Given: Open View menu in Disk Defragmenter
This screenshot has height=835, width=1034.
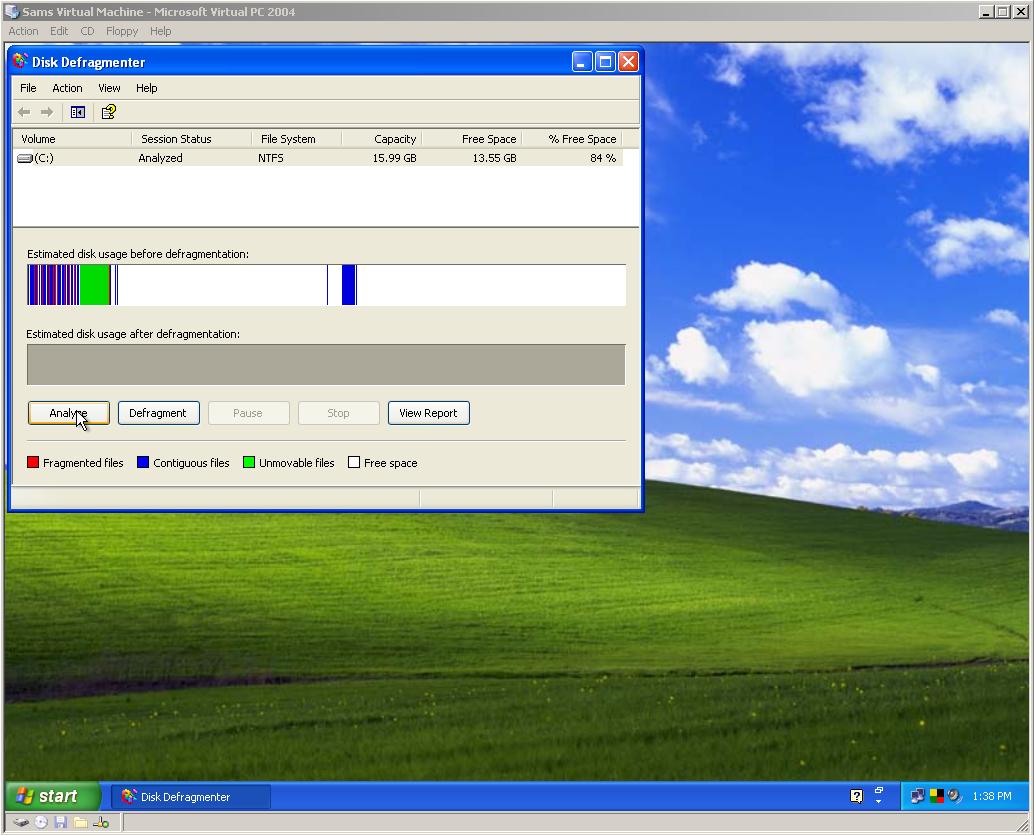Looking at the screenshot, I should coord(109,88).
